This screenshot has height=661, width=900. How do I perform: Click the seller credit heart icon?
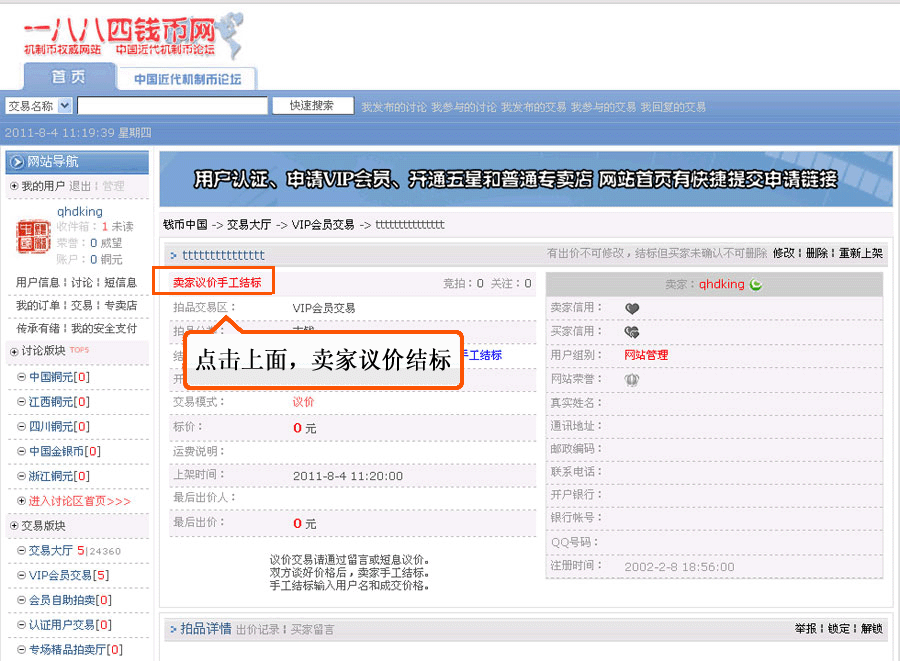point(632,308)
